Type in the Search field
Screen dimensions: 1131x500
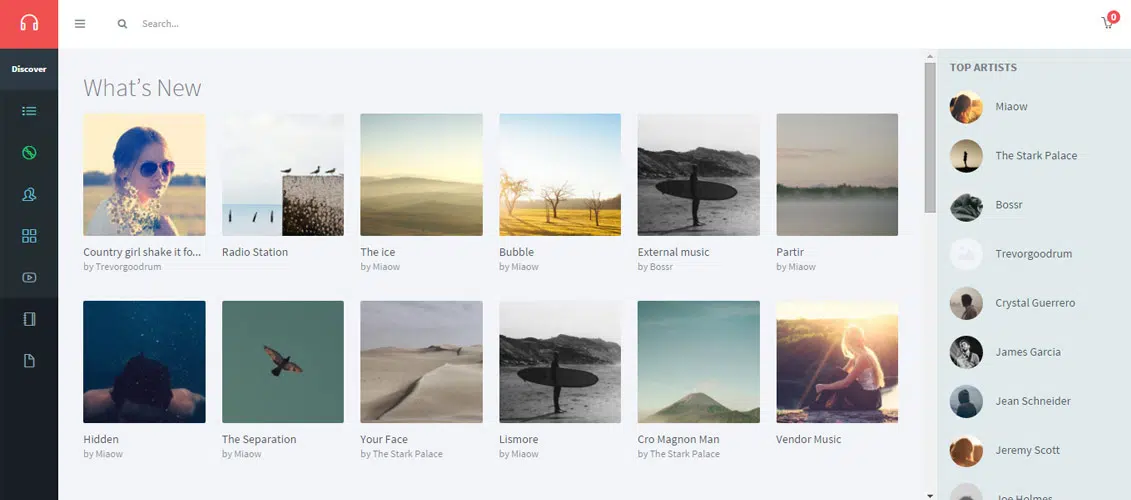tap(300, 24)
